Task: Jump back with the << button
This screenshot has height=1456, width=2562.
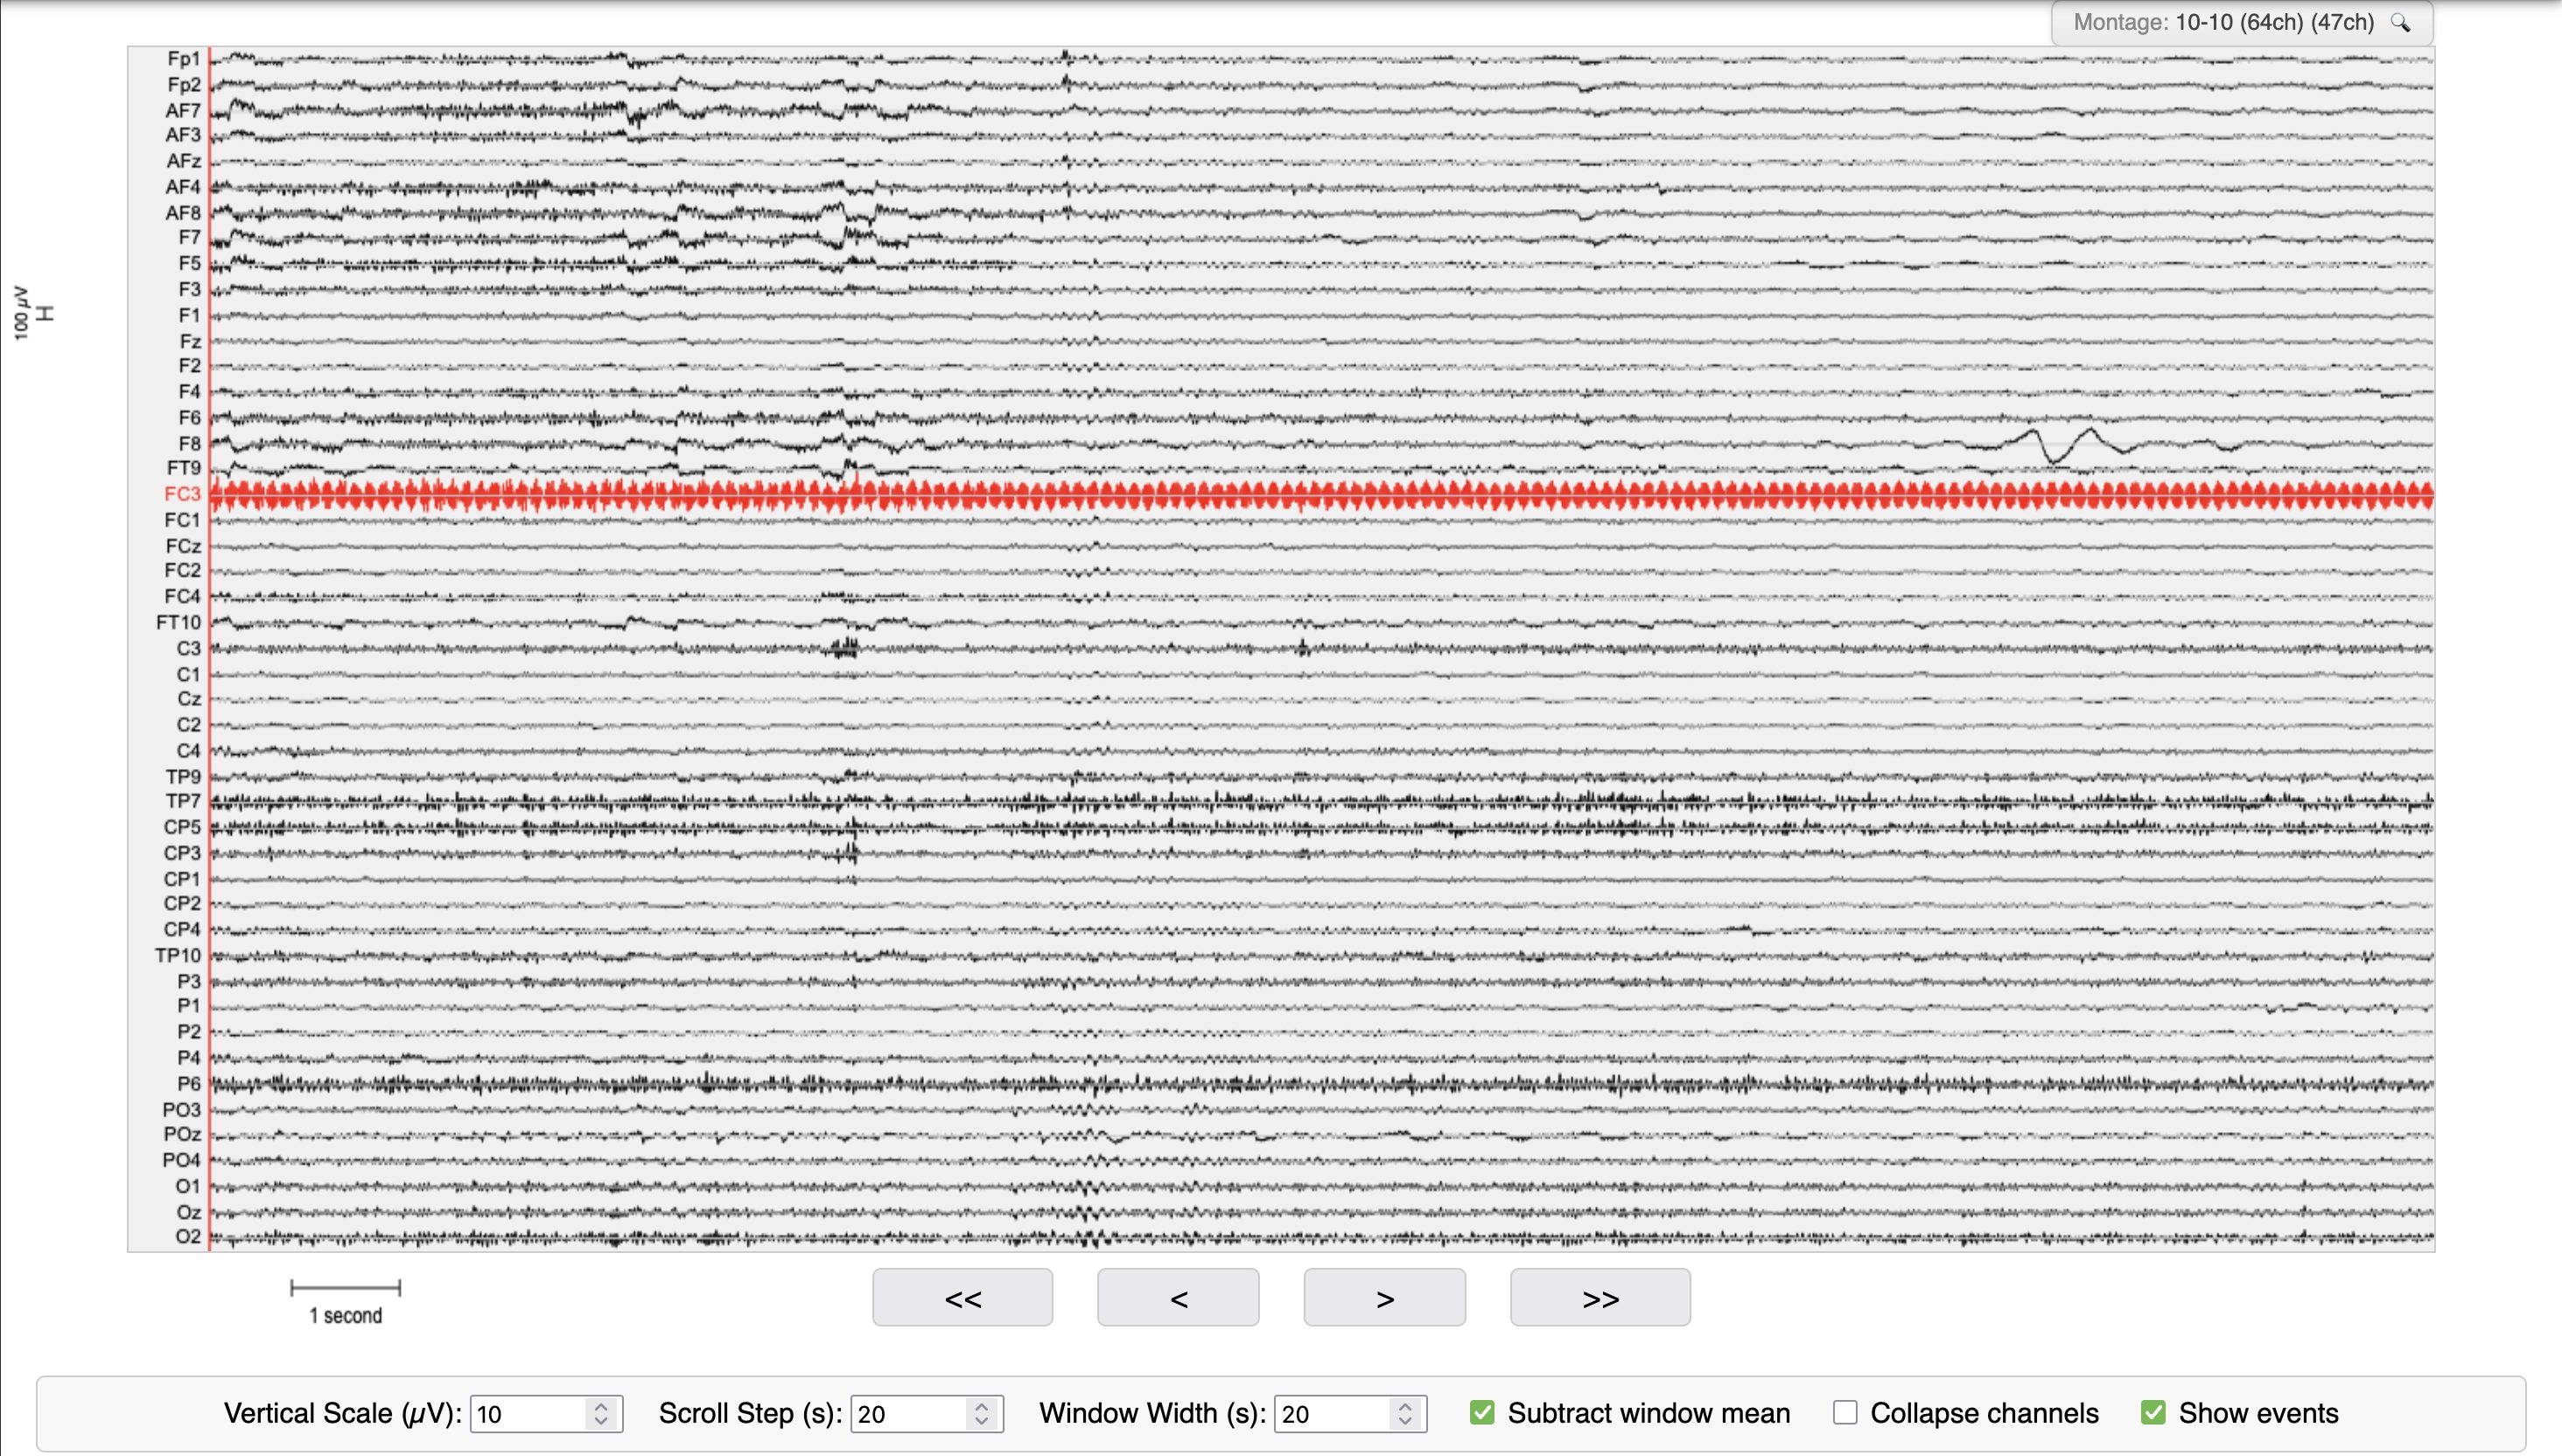Action: (x=962, y=1298)
